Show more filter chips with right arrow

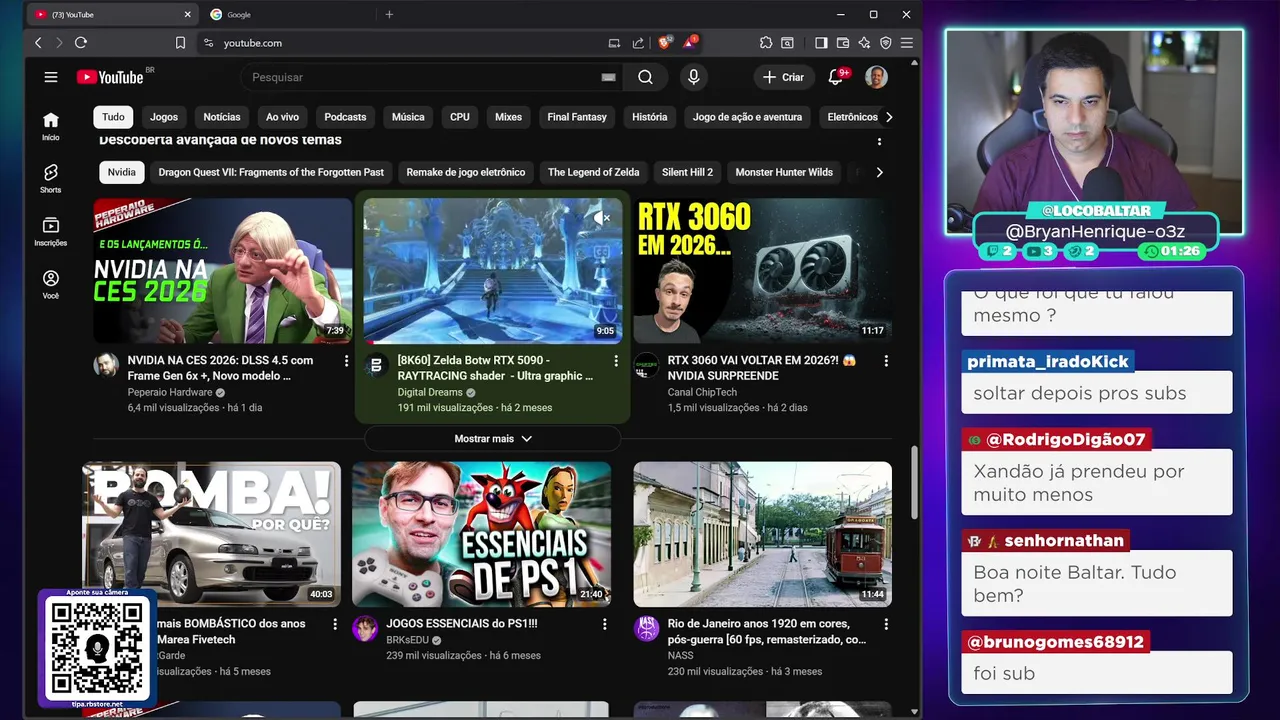coord(889,117)
